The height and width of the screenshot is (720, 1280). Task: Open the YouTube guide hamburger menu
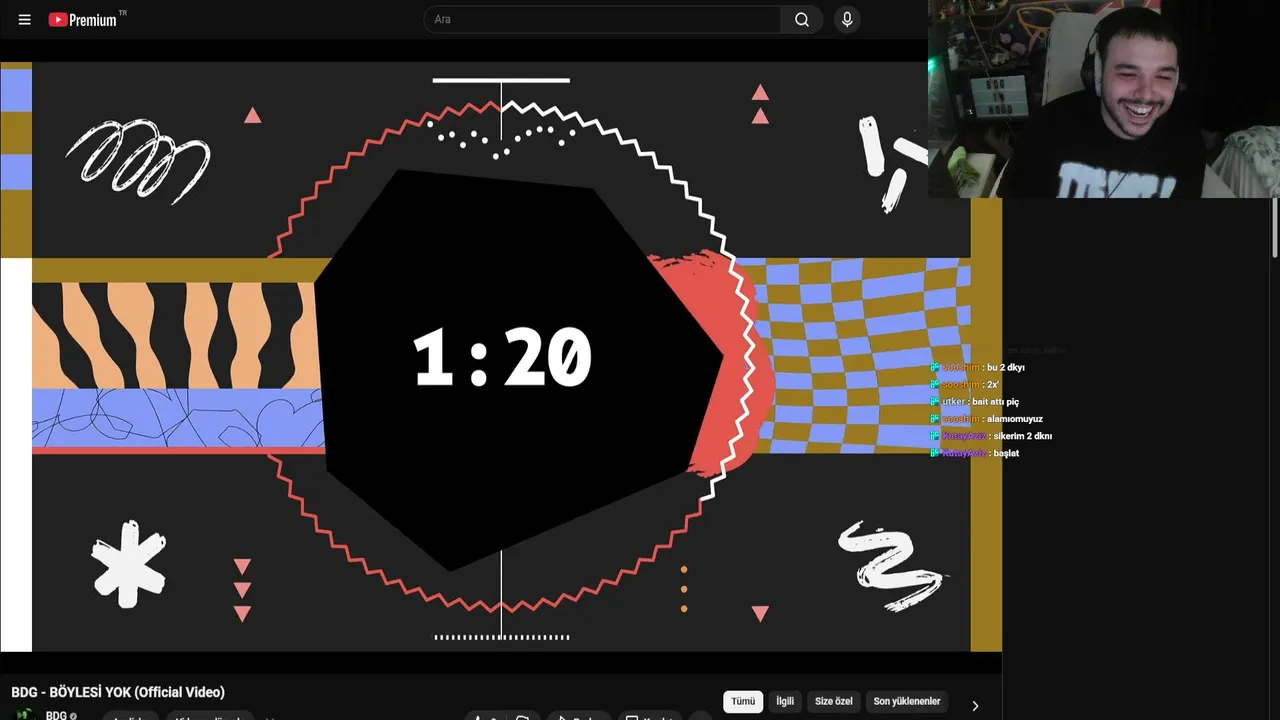[24, 20]
